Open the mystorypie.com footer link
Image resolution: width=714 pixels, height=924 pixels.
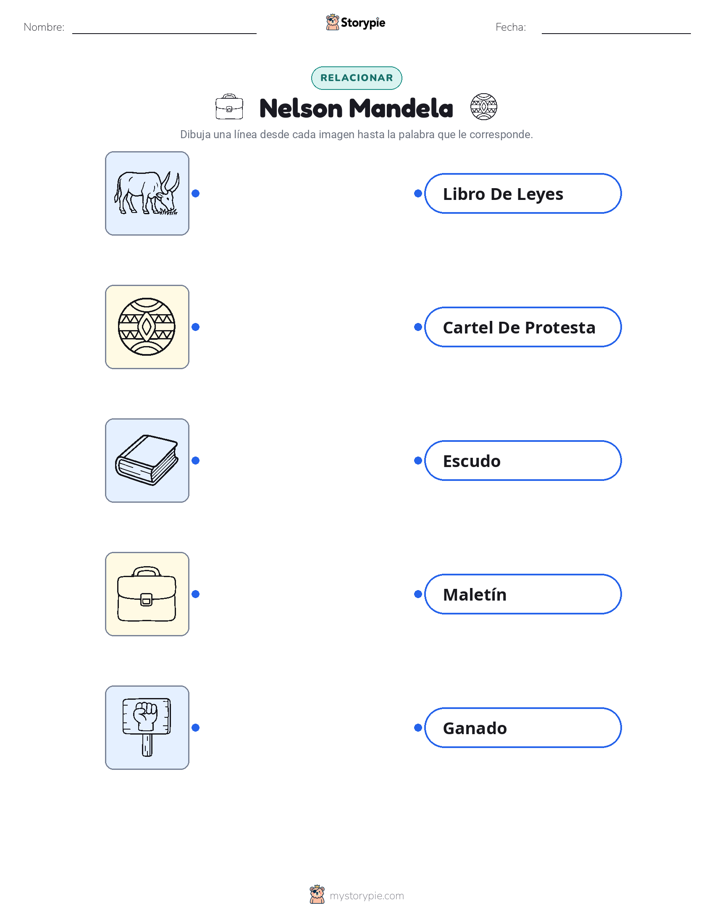(x=366, y=896)
